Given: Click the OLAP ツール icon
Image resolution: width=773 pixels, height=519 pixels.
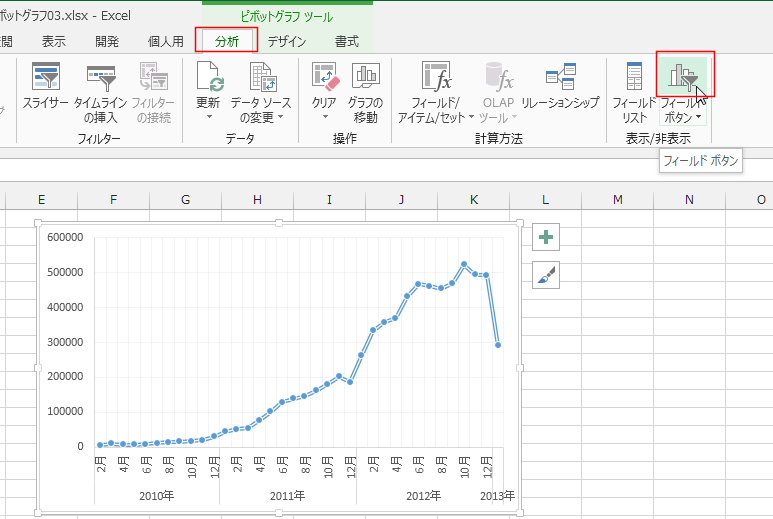Looking at the screenshot, I should (x=499, y=76).
